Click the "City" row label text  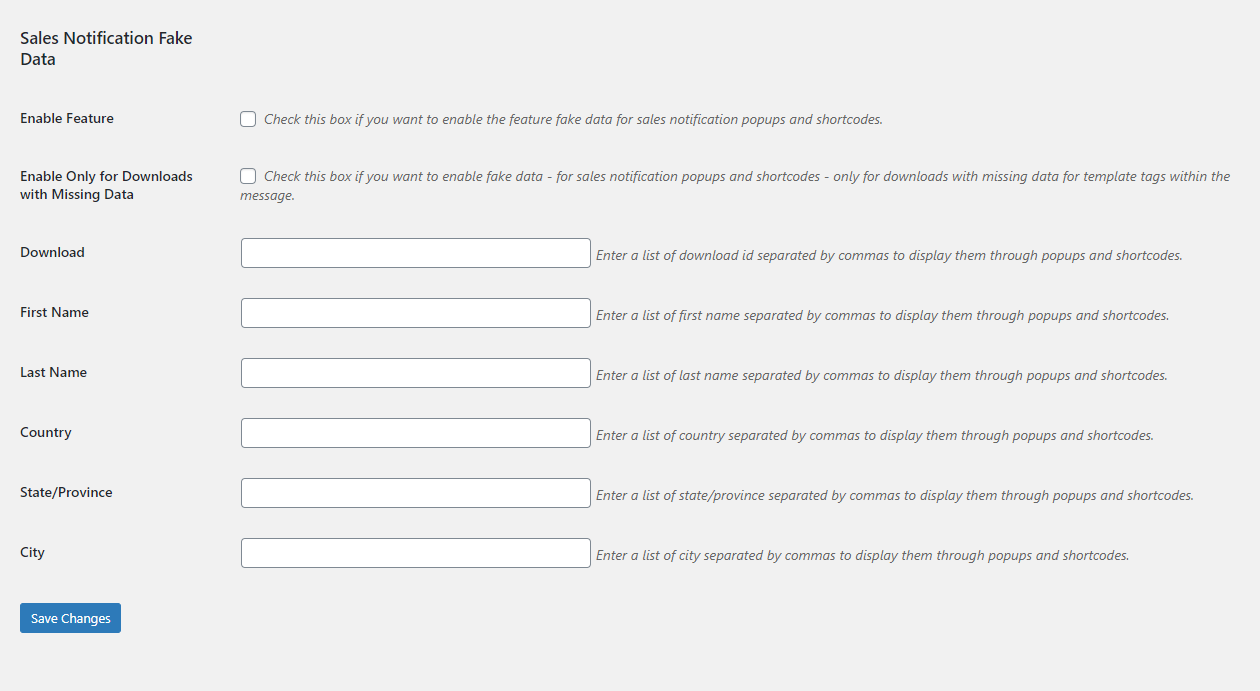pyautogui.click(x=32, y=552)
